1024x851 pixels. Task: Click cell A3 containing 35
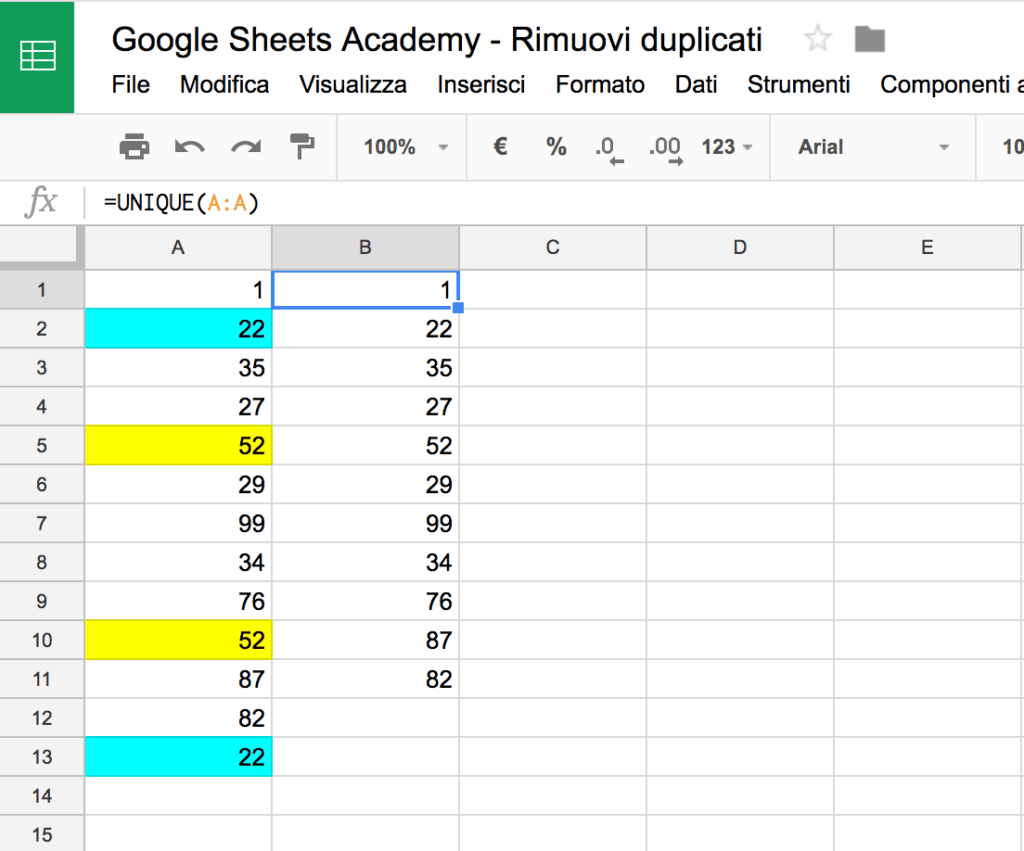[178, 368]
